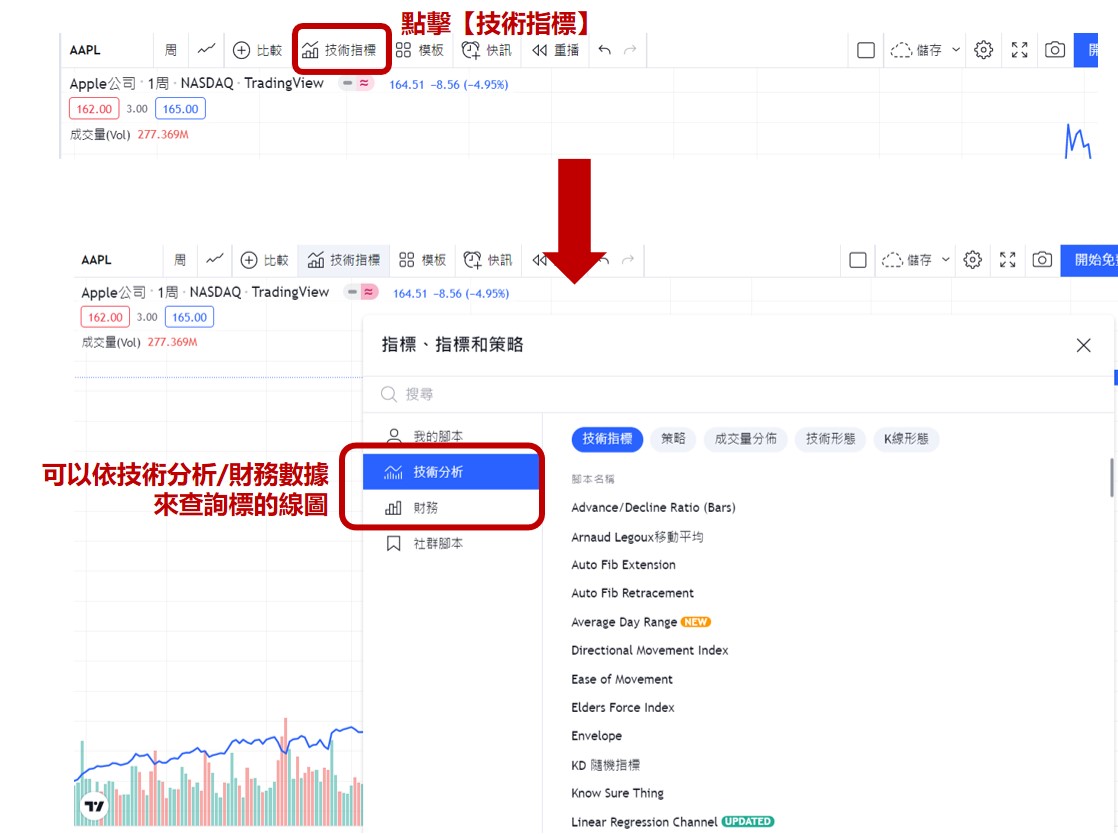1118x834 pixels.
Task: Click the 165.00 buy price on the lower chart
Action: [x=189, y=317]
